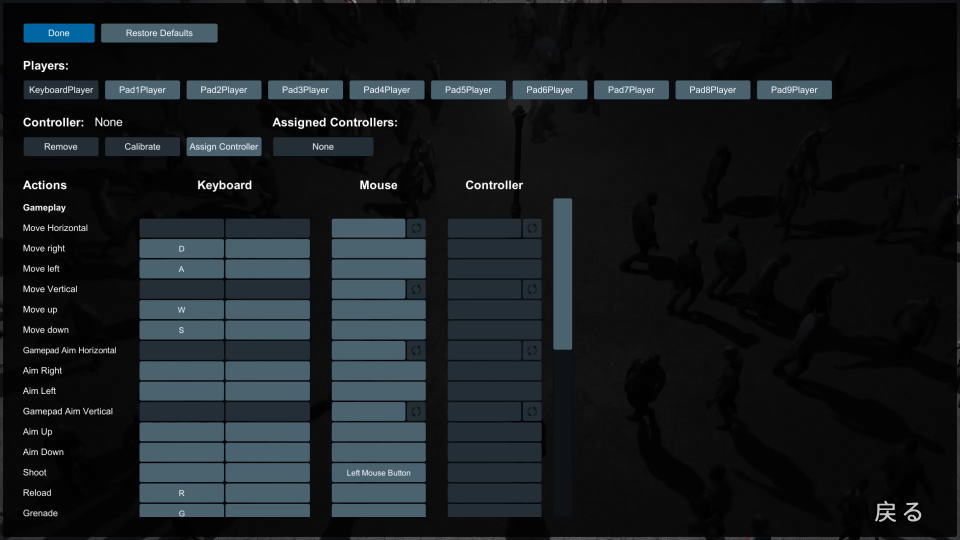
Task: Toggle invert icon on Move Horizontal controller axis
Action: 532,228
